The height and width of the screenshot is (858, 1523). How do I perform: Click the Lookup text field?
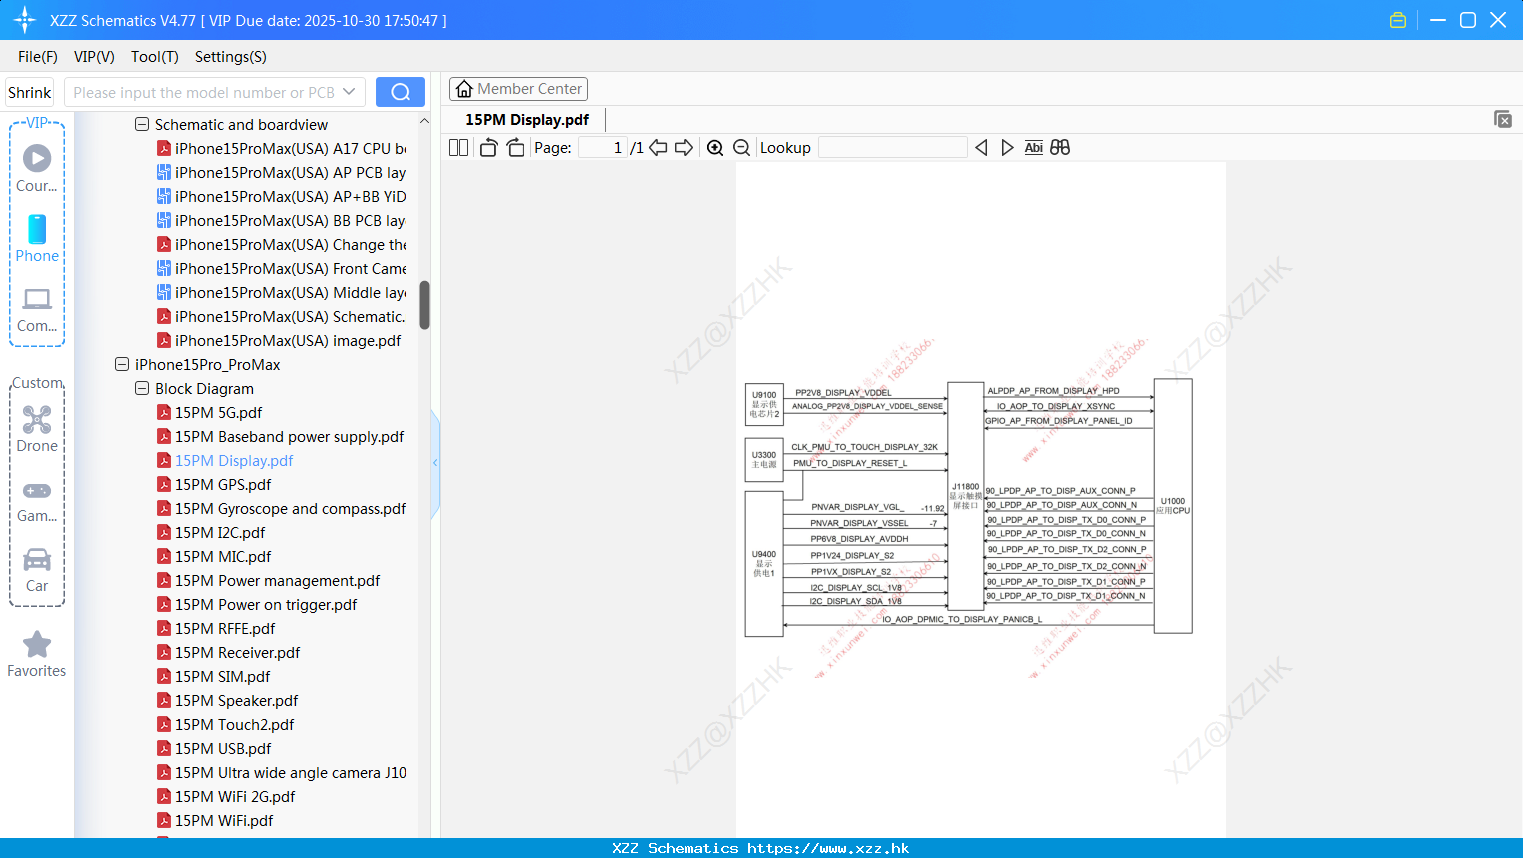(x=892, y=148)
